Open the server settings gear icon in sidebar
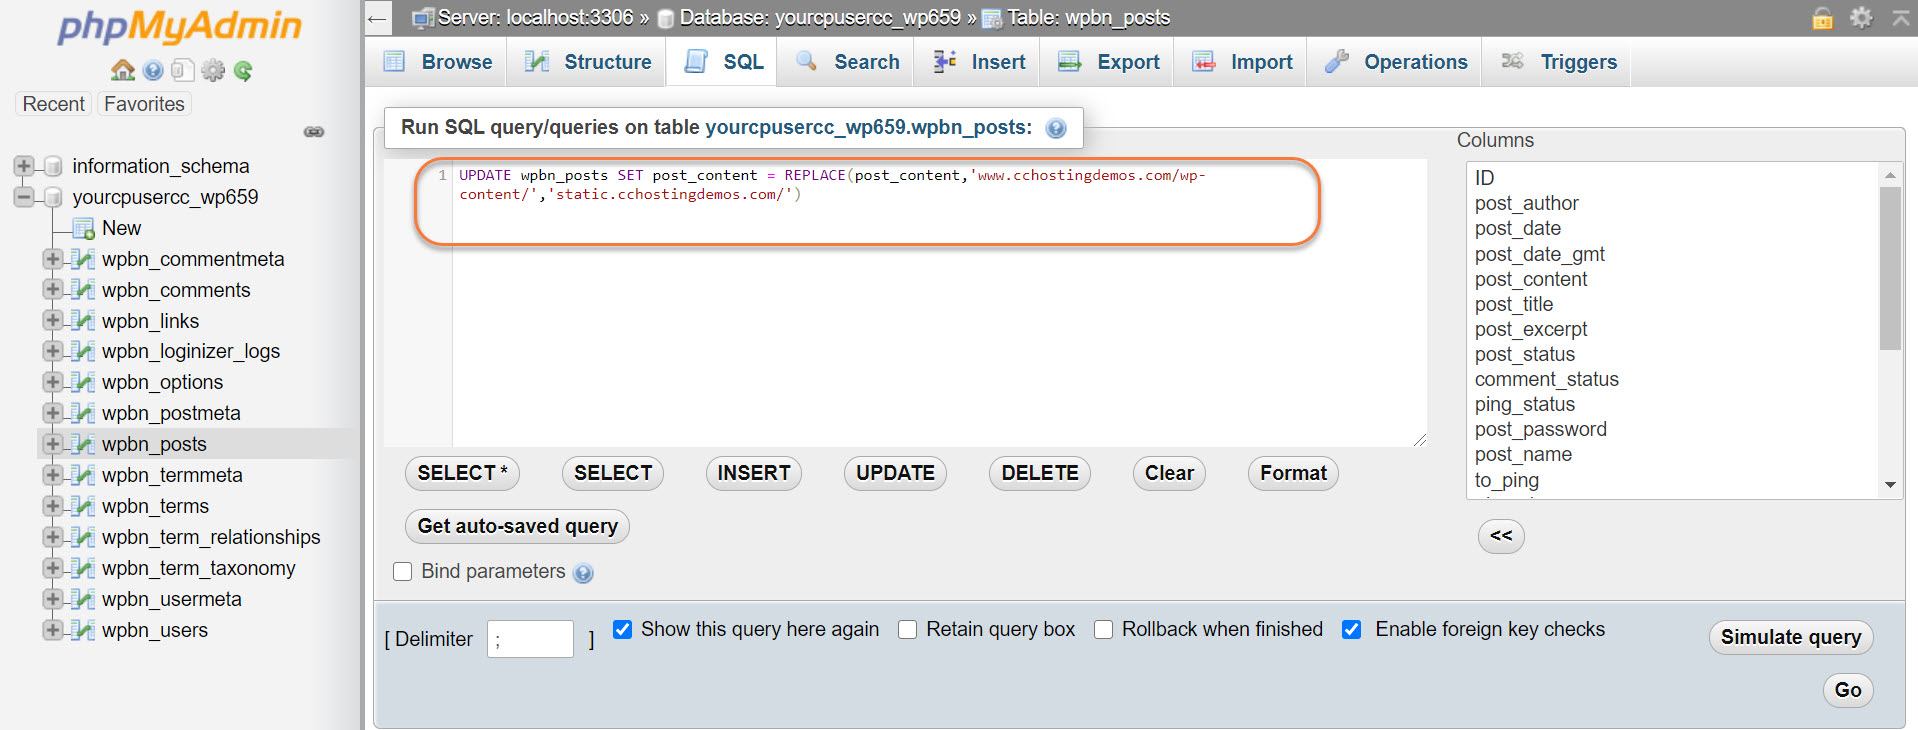Image resolution: width=1918 pixels, height=730 pixels. (x=213, y=70)
